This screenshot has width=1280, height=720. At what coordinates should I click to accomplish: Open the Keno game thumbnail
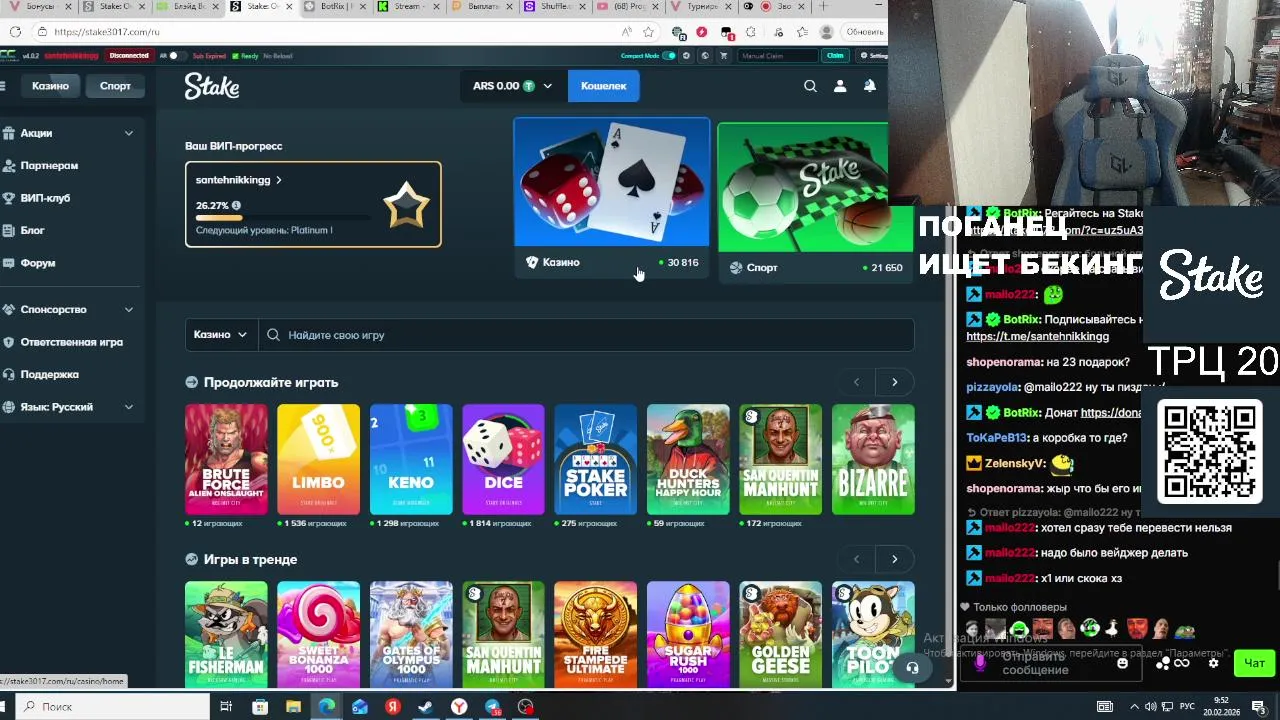411,459
